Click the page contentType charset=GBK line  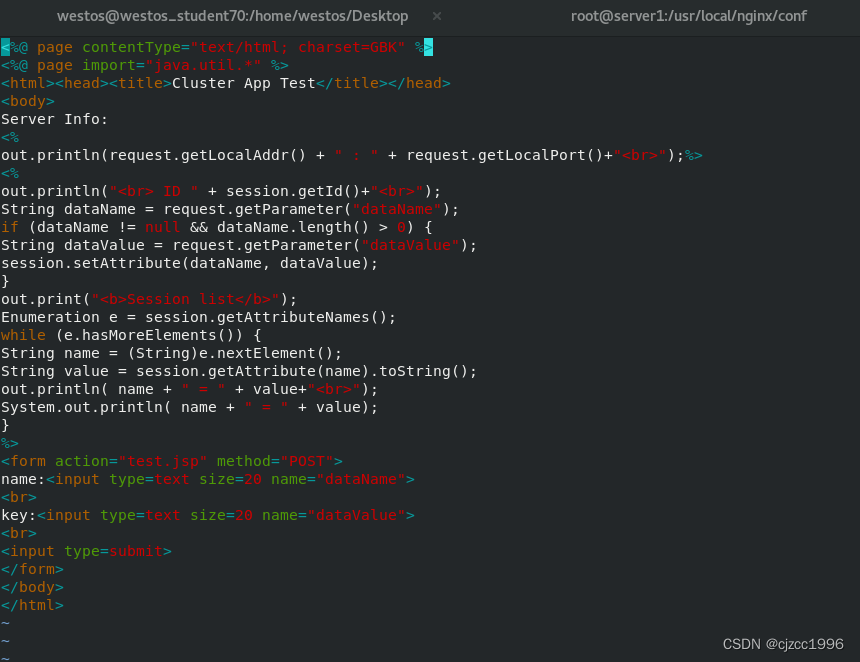[215, 46]
